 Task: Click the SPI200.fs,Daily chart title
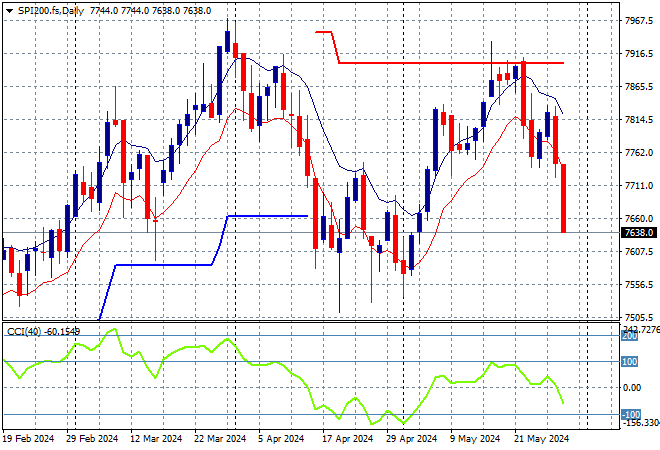coord(51,11)
